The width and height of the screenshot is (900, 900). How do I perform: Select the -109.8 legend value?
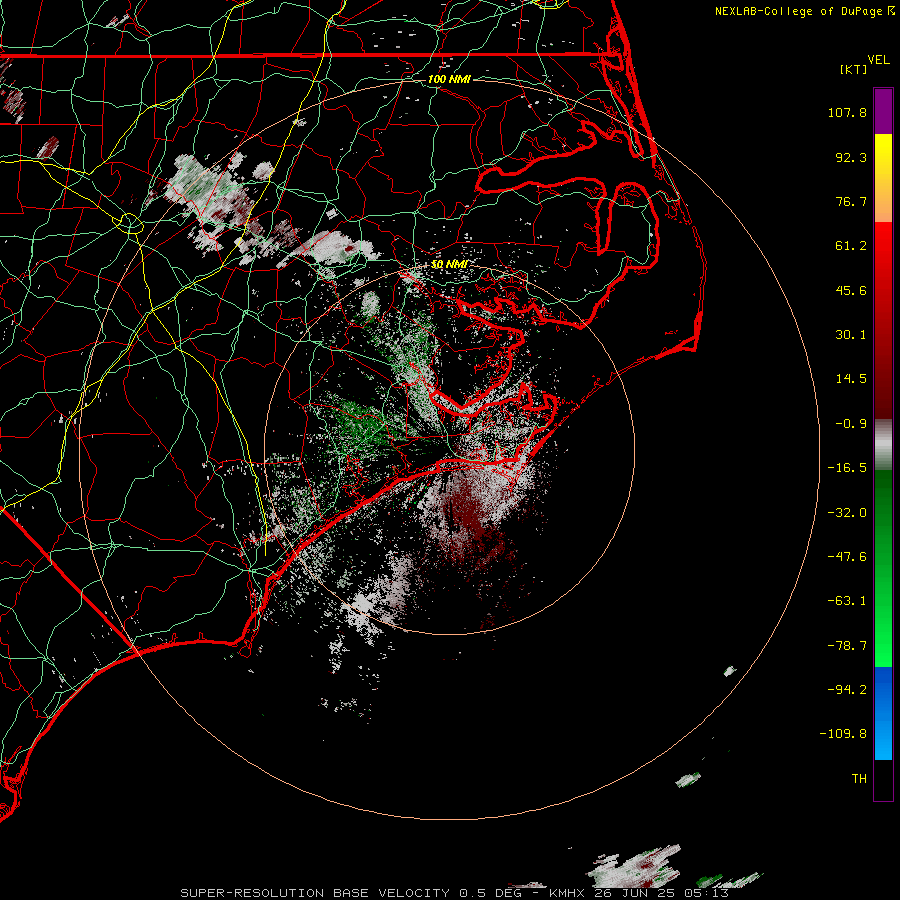click(x=844, y=734)
